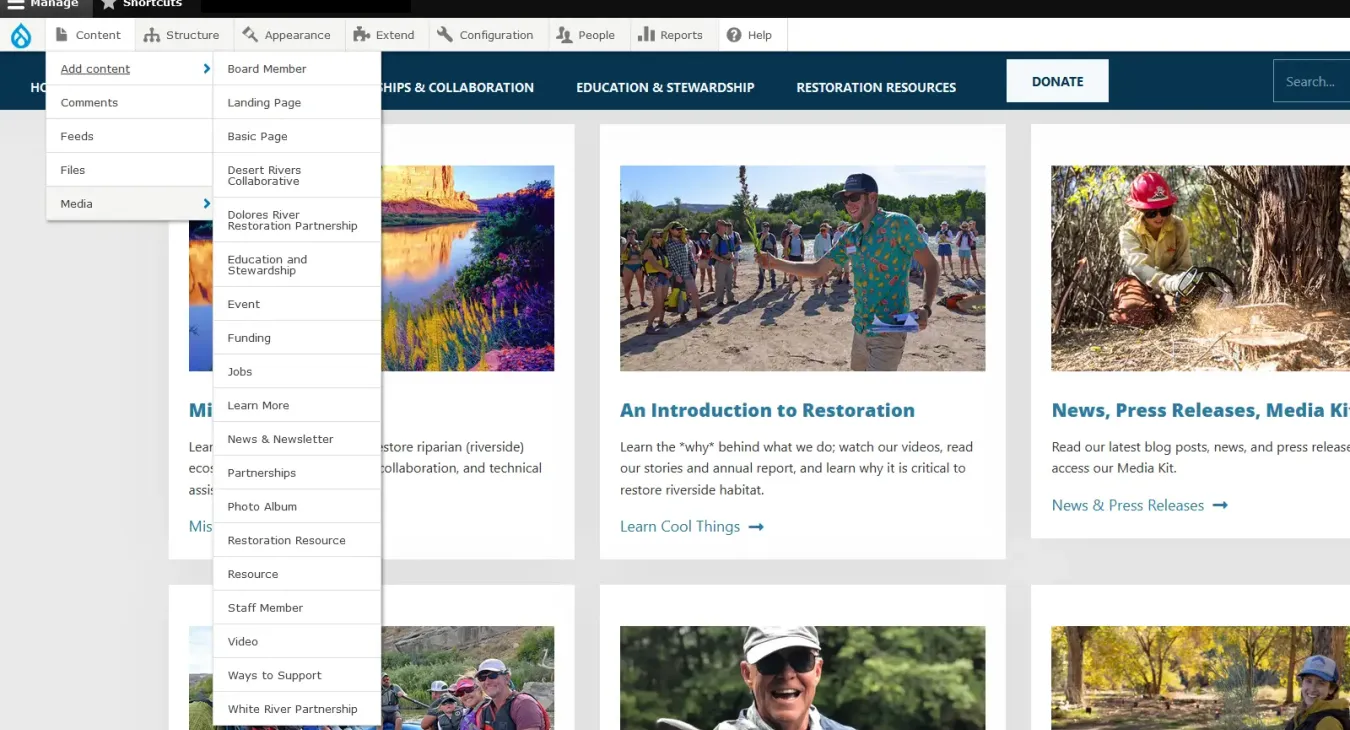Open the red helmet chainsaw worker photo
This screenshot has height=730, width=1350.
(1200, 268)
